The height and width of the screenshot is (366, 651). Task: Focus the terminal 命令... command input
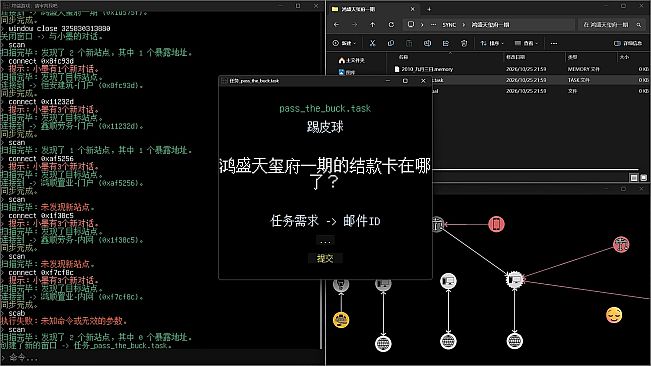[x=160, y=357]
